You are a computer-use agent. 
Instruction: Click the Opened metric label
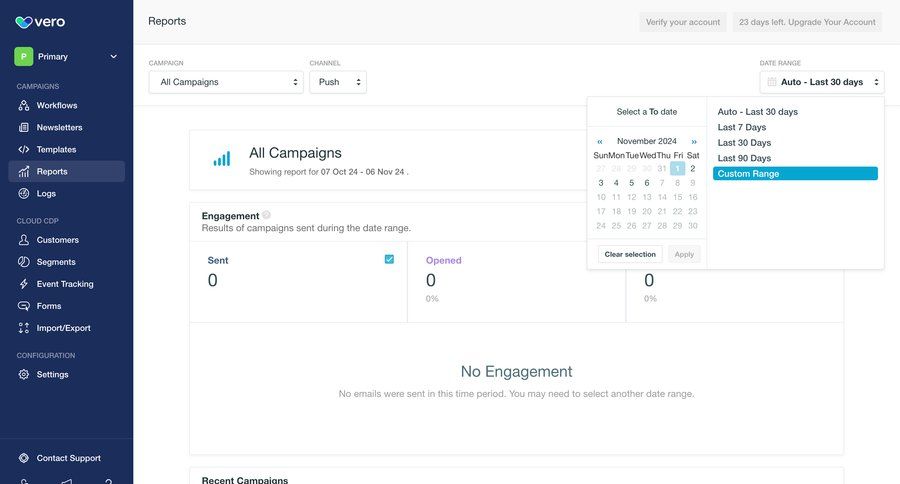click(x=444, y=260)
